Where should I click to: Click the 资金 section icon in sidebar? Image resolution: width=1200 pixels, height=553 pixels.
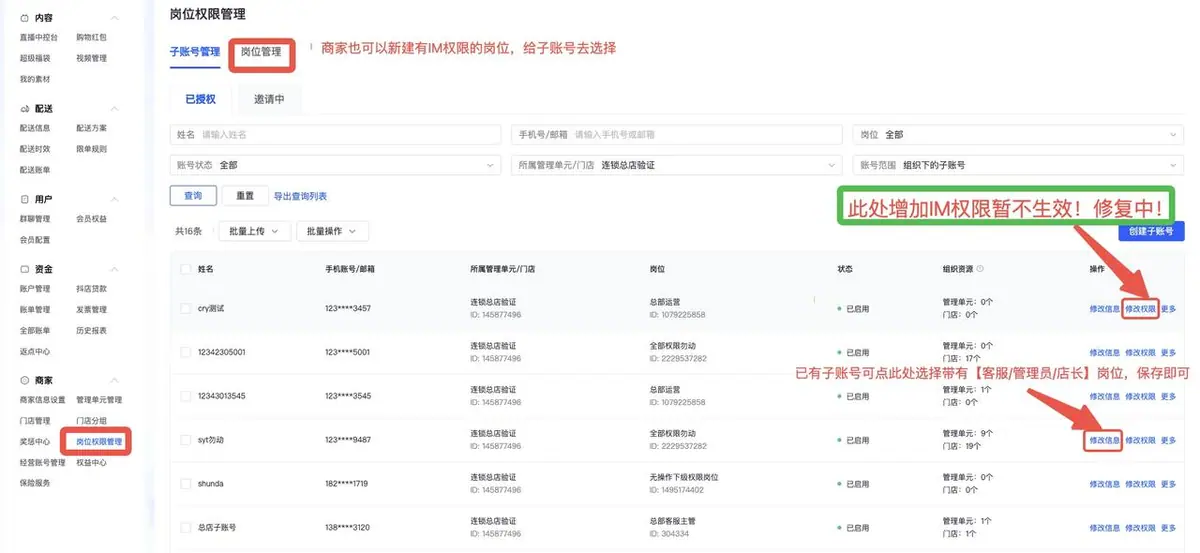point(24,269)
